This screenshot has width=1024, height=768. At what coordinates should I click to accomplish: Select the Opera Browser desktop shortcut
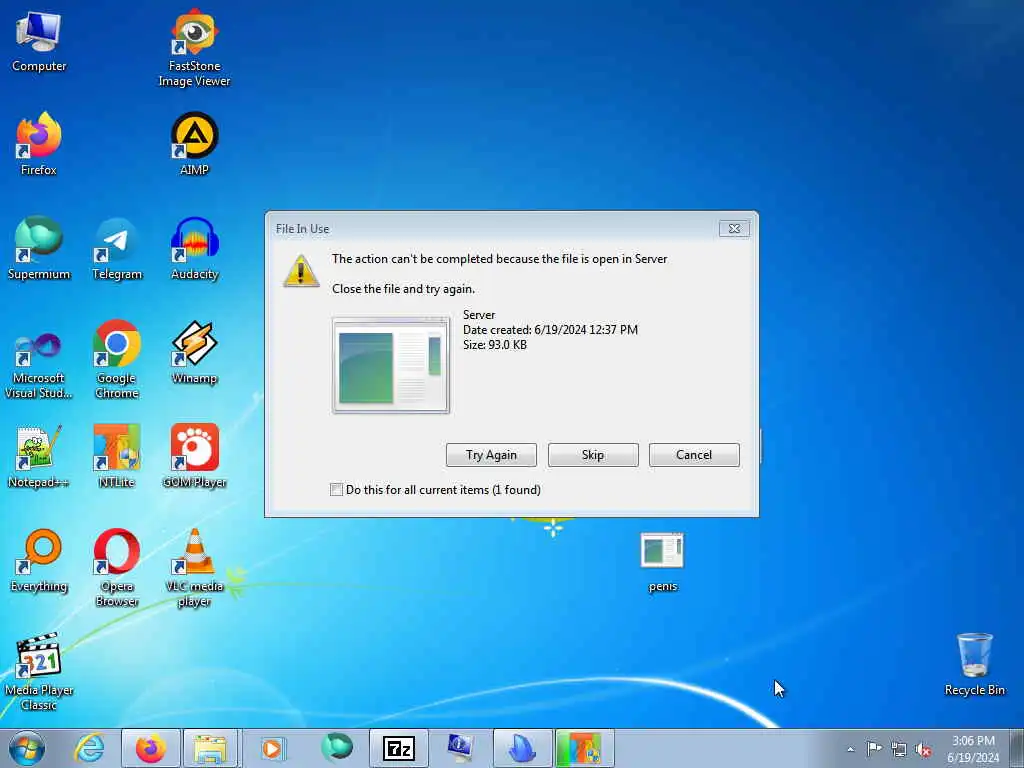pyautogui.click(x=117, y=568)
